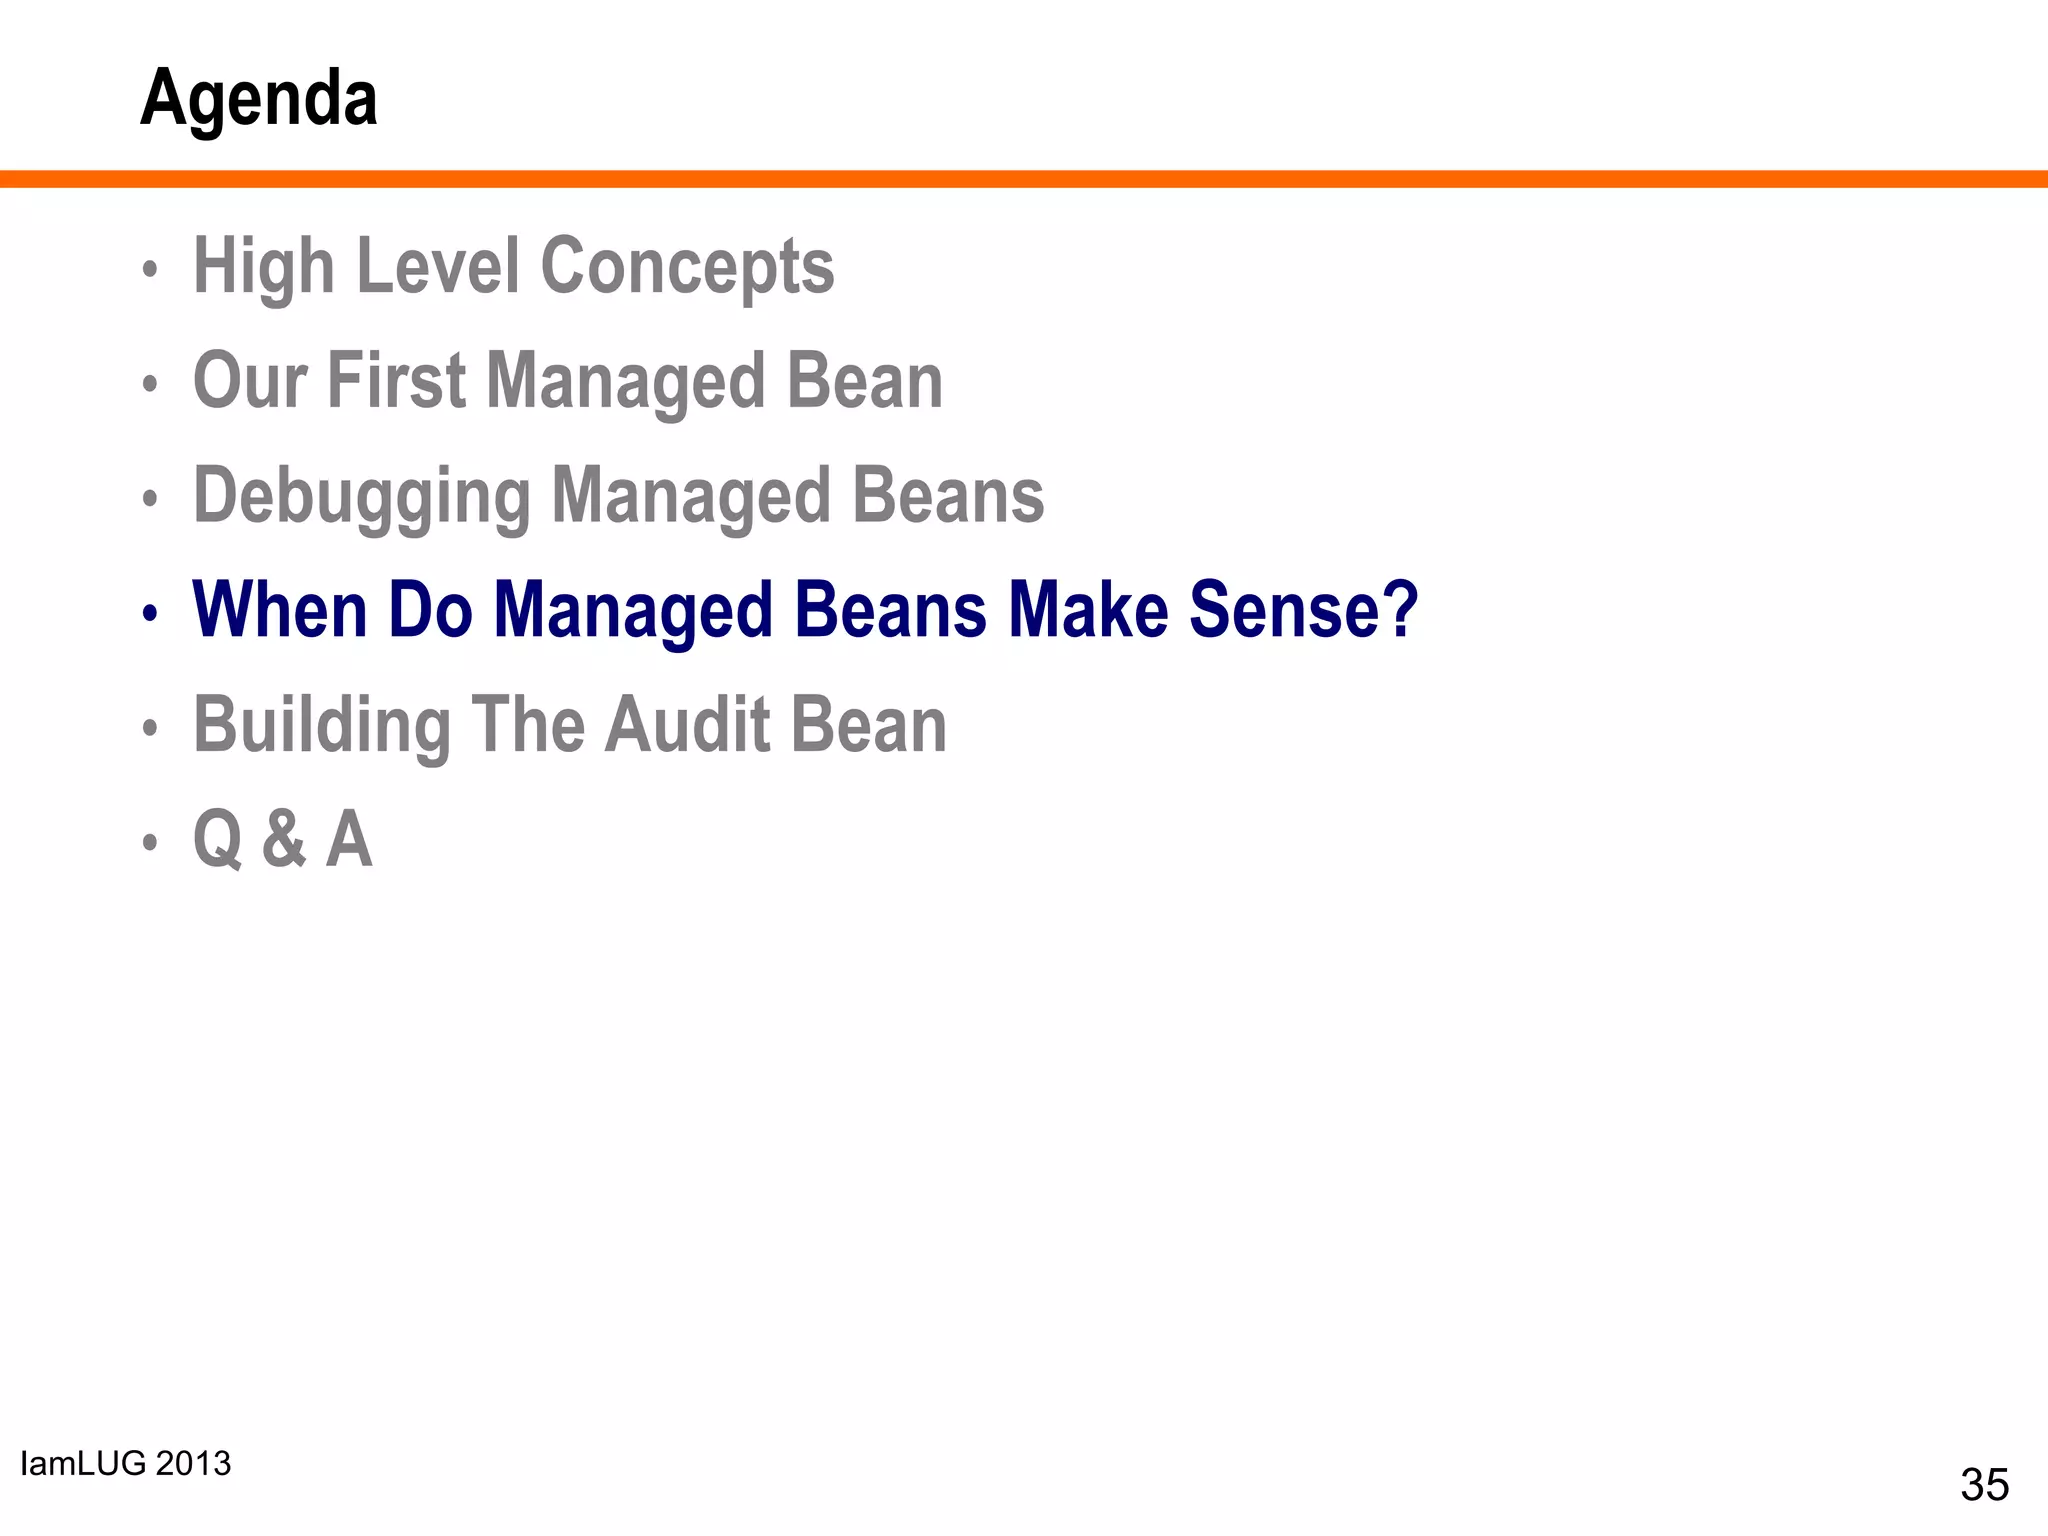Click the IamLUG 2013 footer text

coord(126,1464)
